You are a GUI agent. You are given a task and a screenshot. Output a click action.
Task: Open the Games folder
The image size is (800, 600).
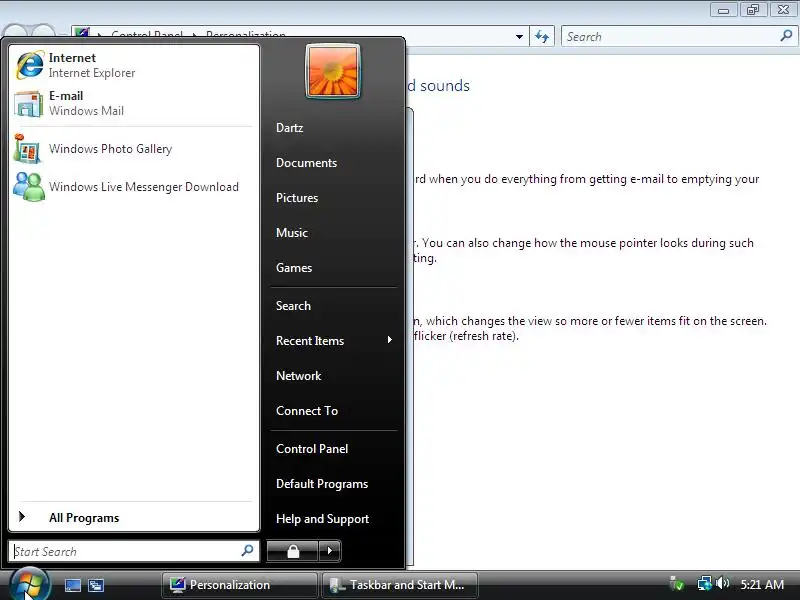point(333,268)
